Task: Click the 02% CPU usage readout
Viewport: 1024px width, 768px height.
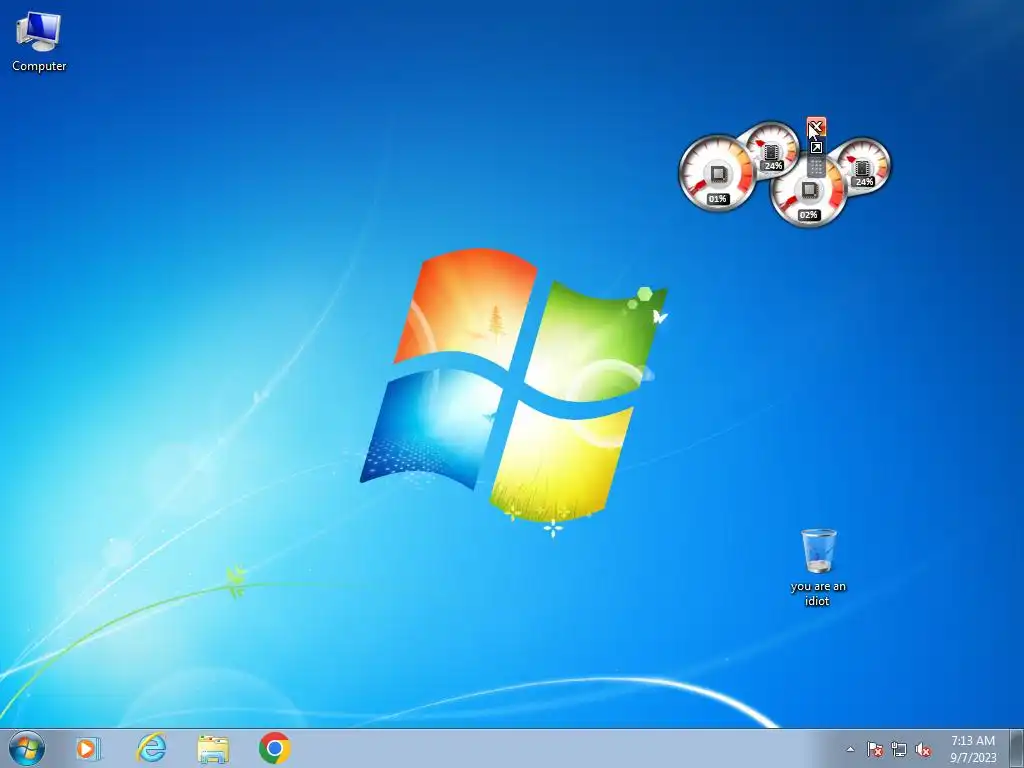Action: click(808, 215)
